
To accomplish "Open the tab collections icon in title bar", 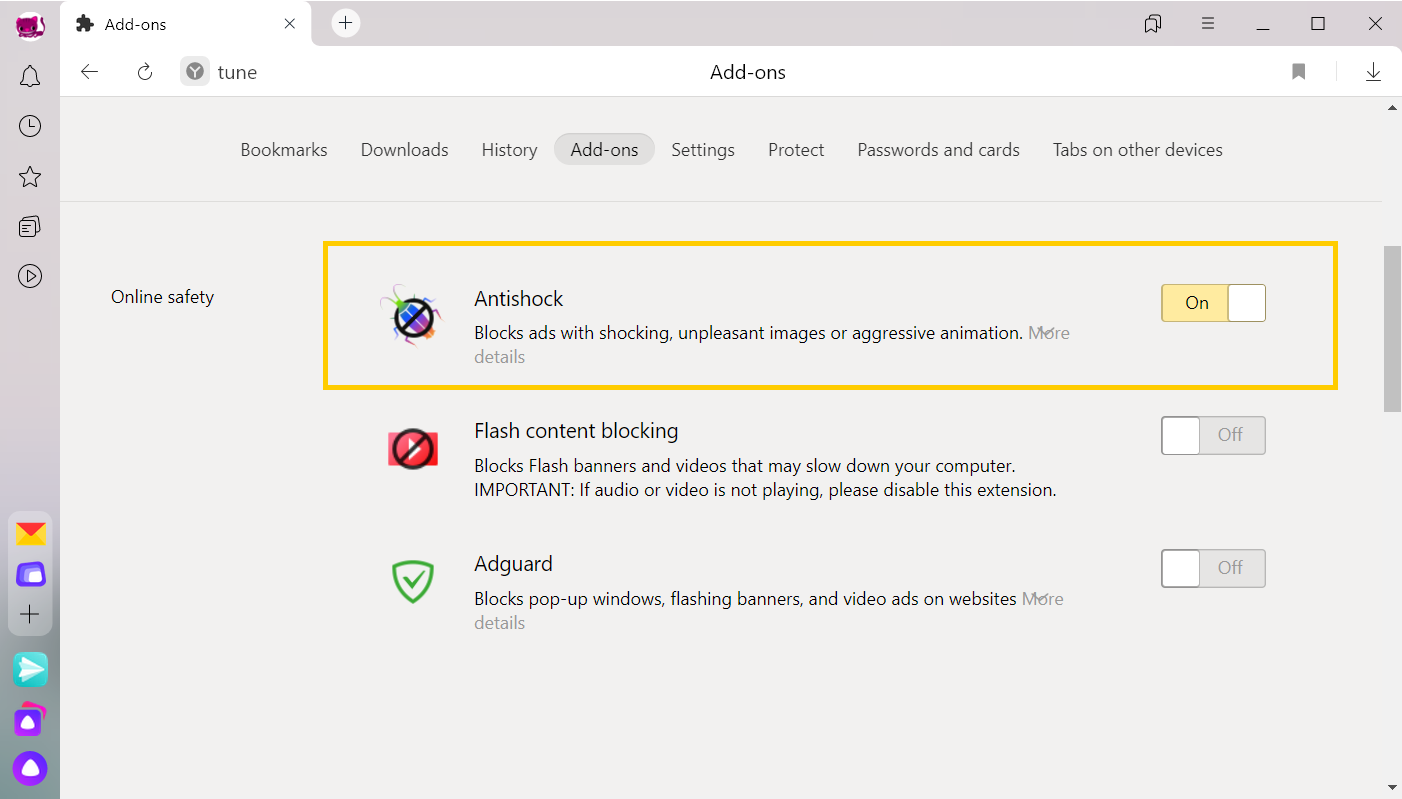I will click(1153, 23).
